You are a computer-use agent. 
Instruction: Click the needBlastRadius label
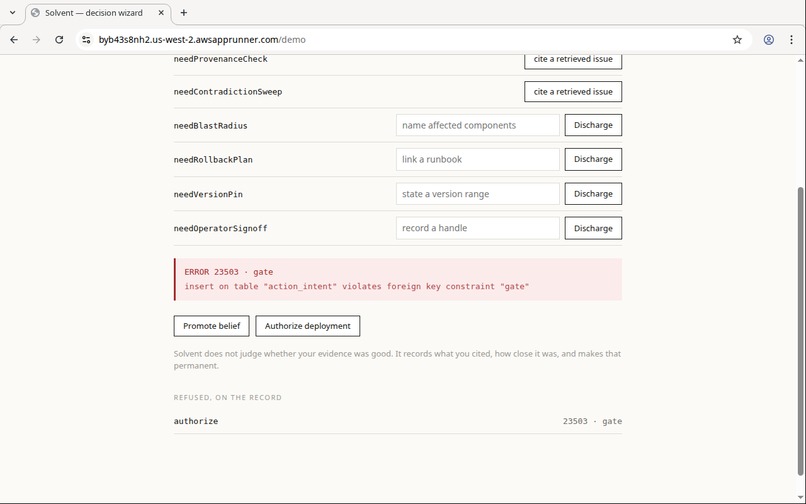(x=210, y=125)
